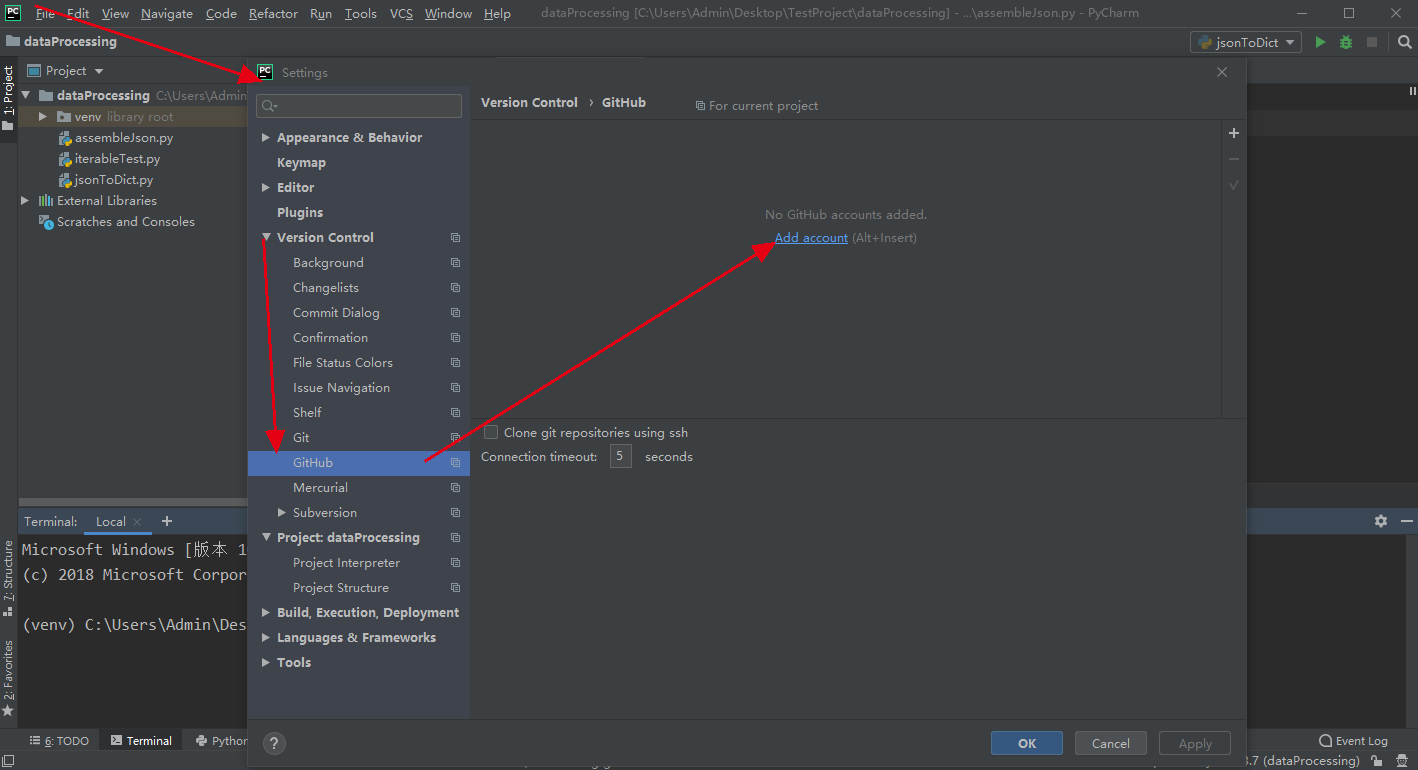Click minus icon to remove account
1418x770 pixels.
click(x=1234, y=159)
